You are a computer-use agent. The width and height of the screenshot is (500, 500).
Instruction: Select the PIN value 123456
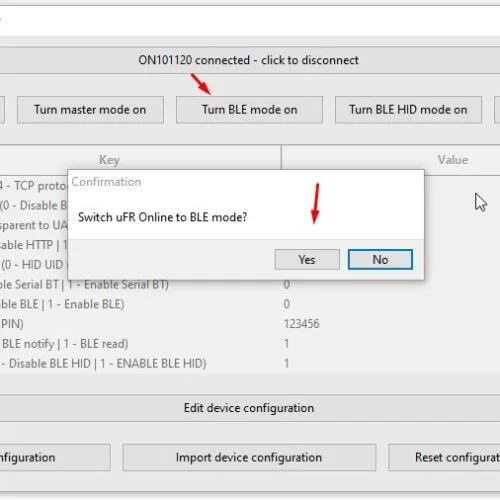click(x=301, y=324)
